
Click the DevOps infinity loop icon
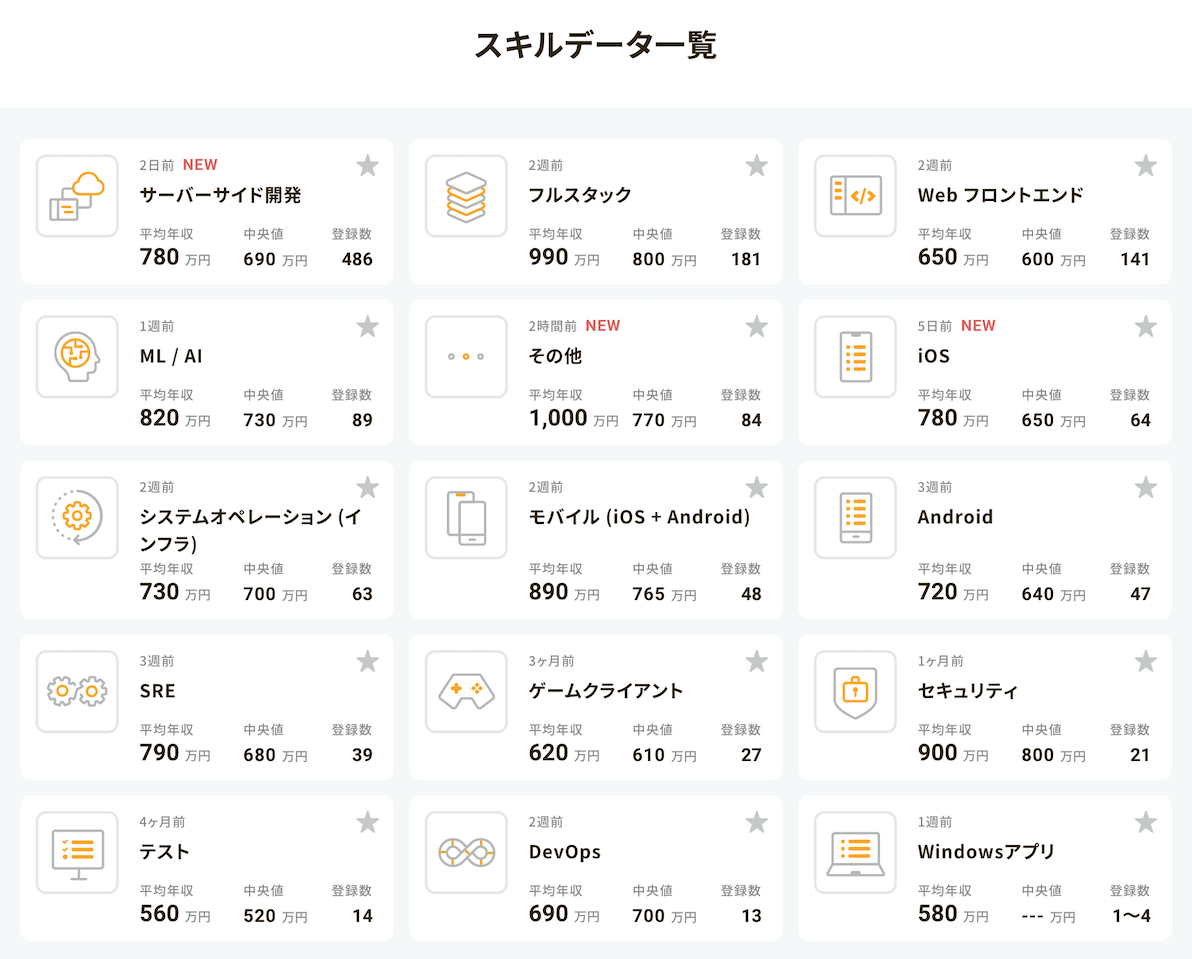tap(466, 853)
